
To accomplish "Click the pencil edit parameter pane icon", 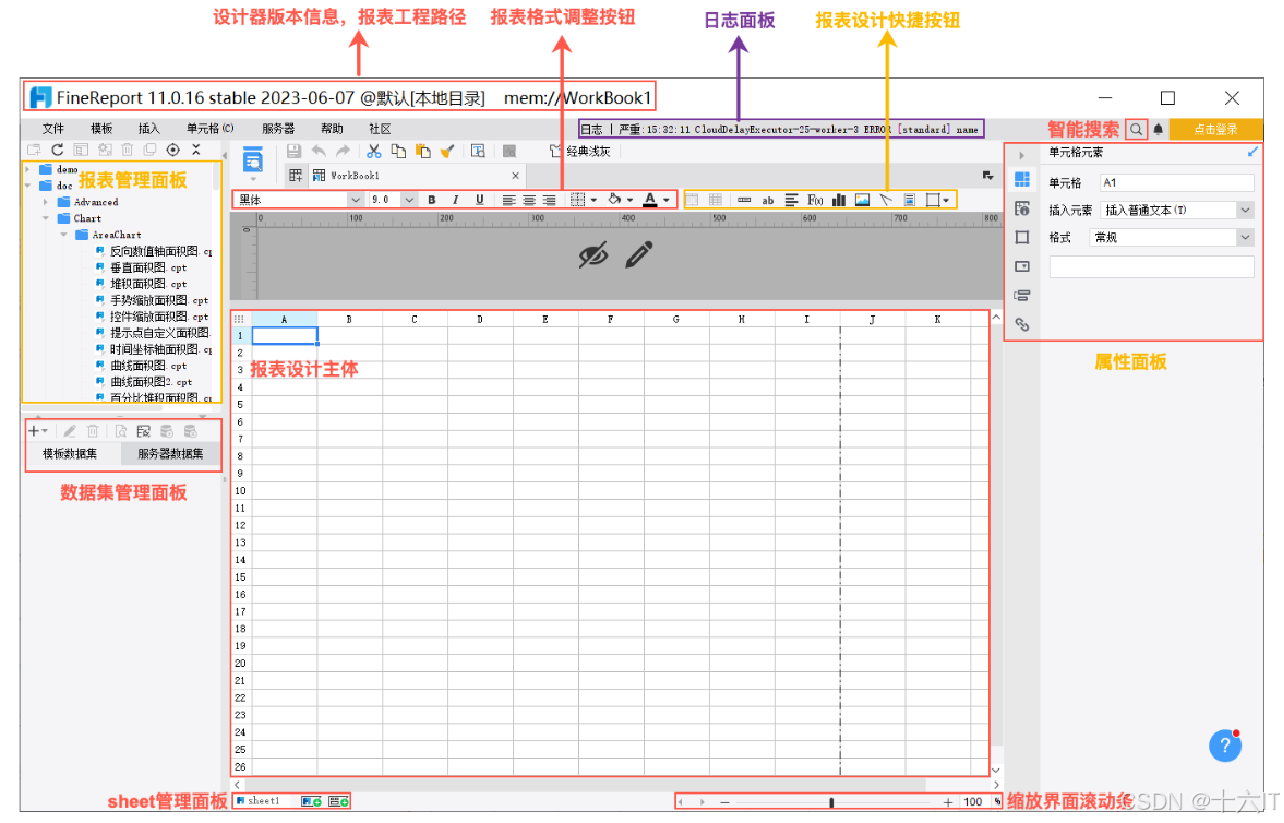I will 638,255.
